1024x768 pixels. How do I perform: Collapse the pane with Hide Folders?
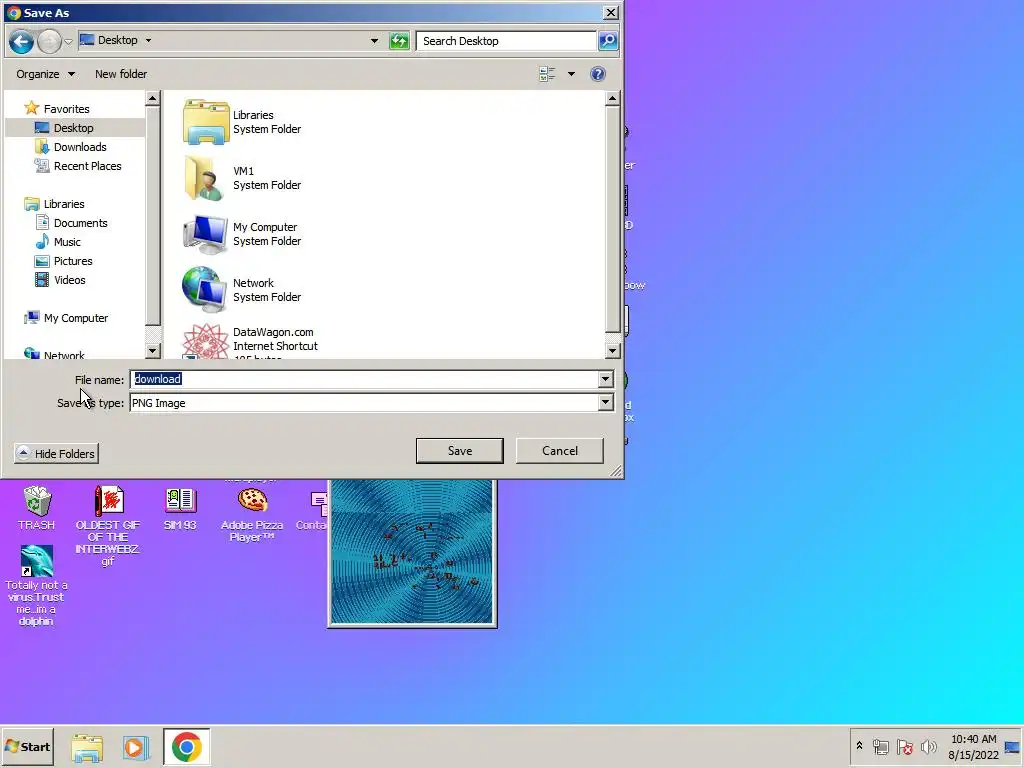[x=56, y=453]
